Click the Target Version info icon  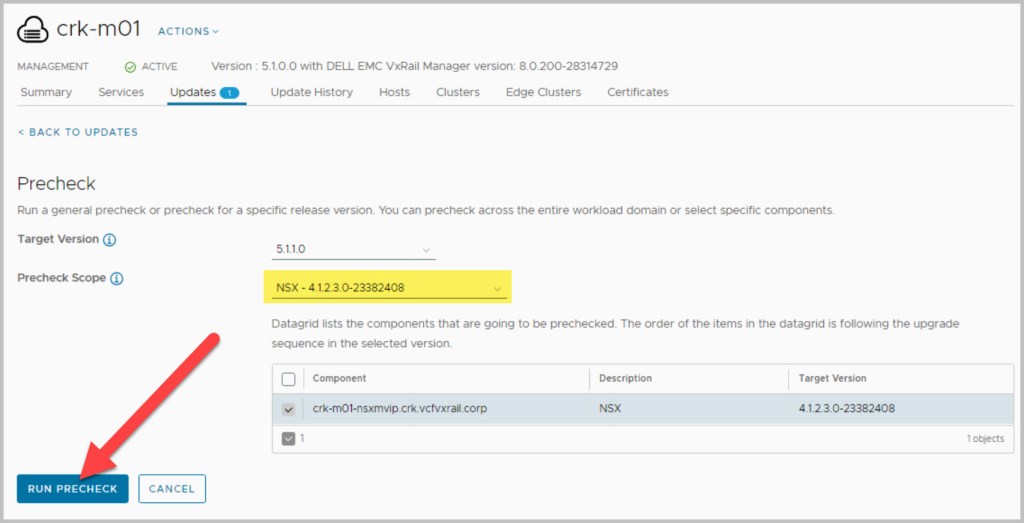tap(110, 241)
